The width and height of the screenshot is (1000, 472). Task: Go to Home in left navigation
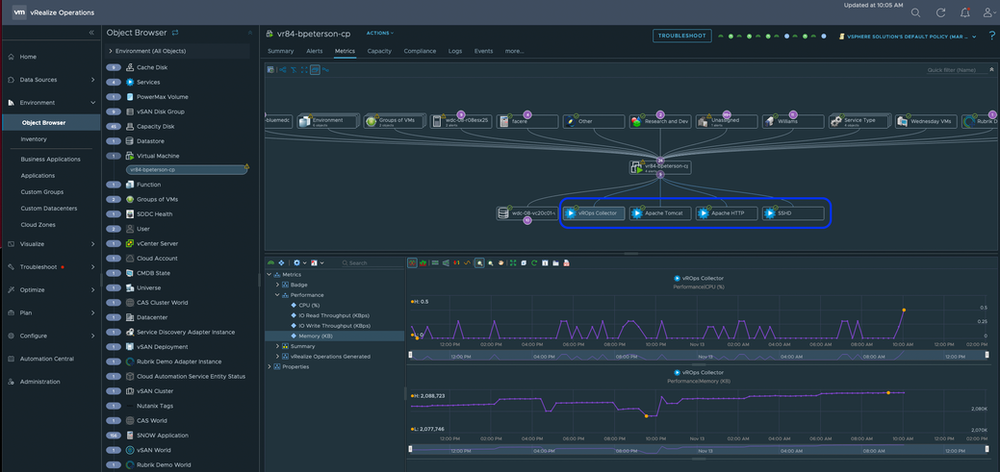point(28,57)
